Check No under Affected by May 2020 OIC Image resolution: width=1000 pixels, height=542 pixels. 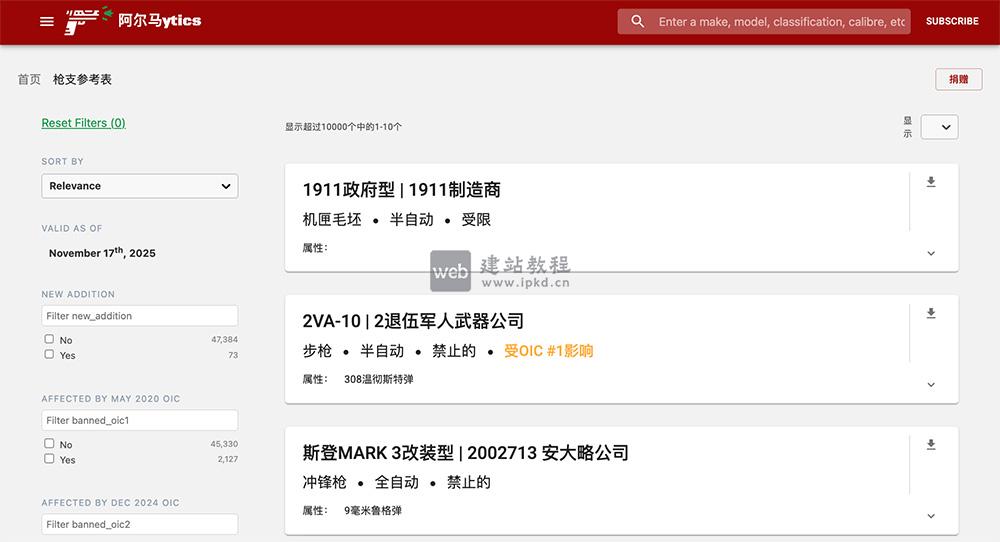coord(49,444)
